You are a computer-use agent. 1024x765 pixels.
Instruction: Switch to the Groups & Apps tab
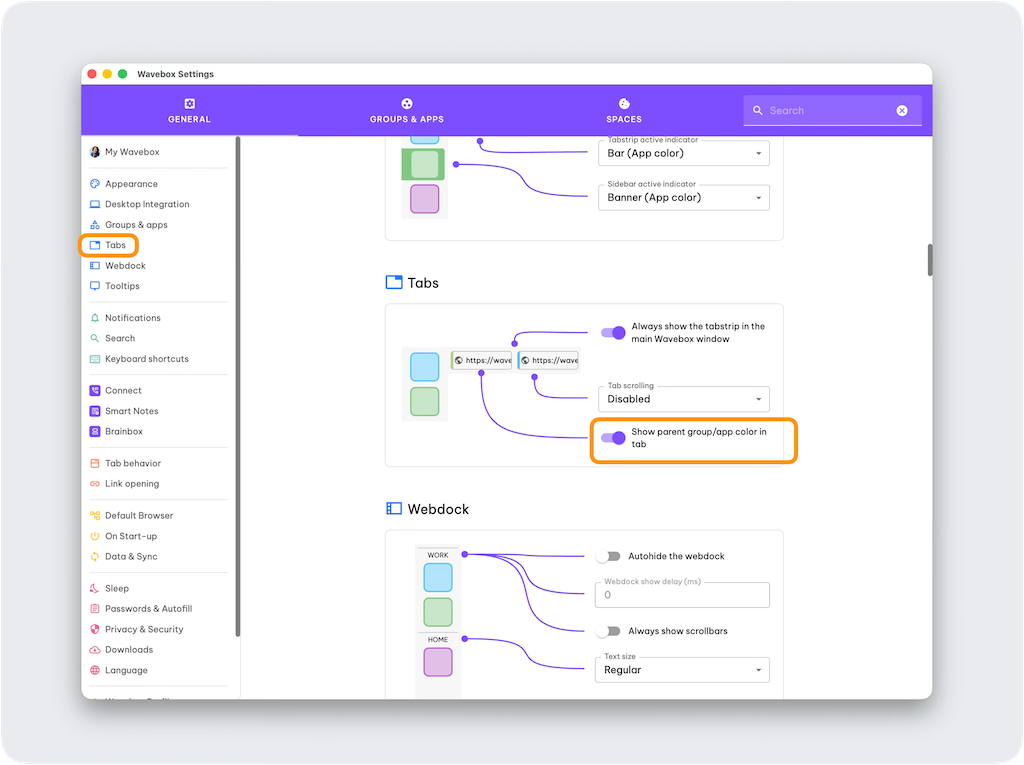coord(406,111)
